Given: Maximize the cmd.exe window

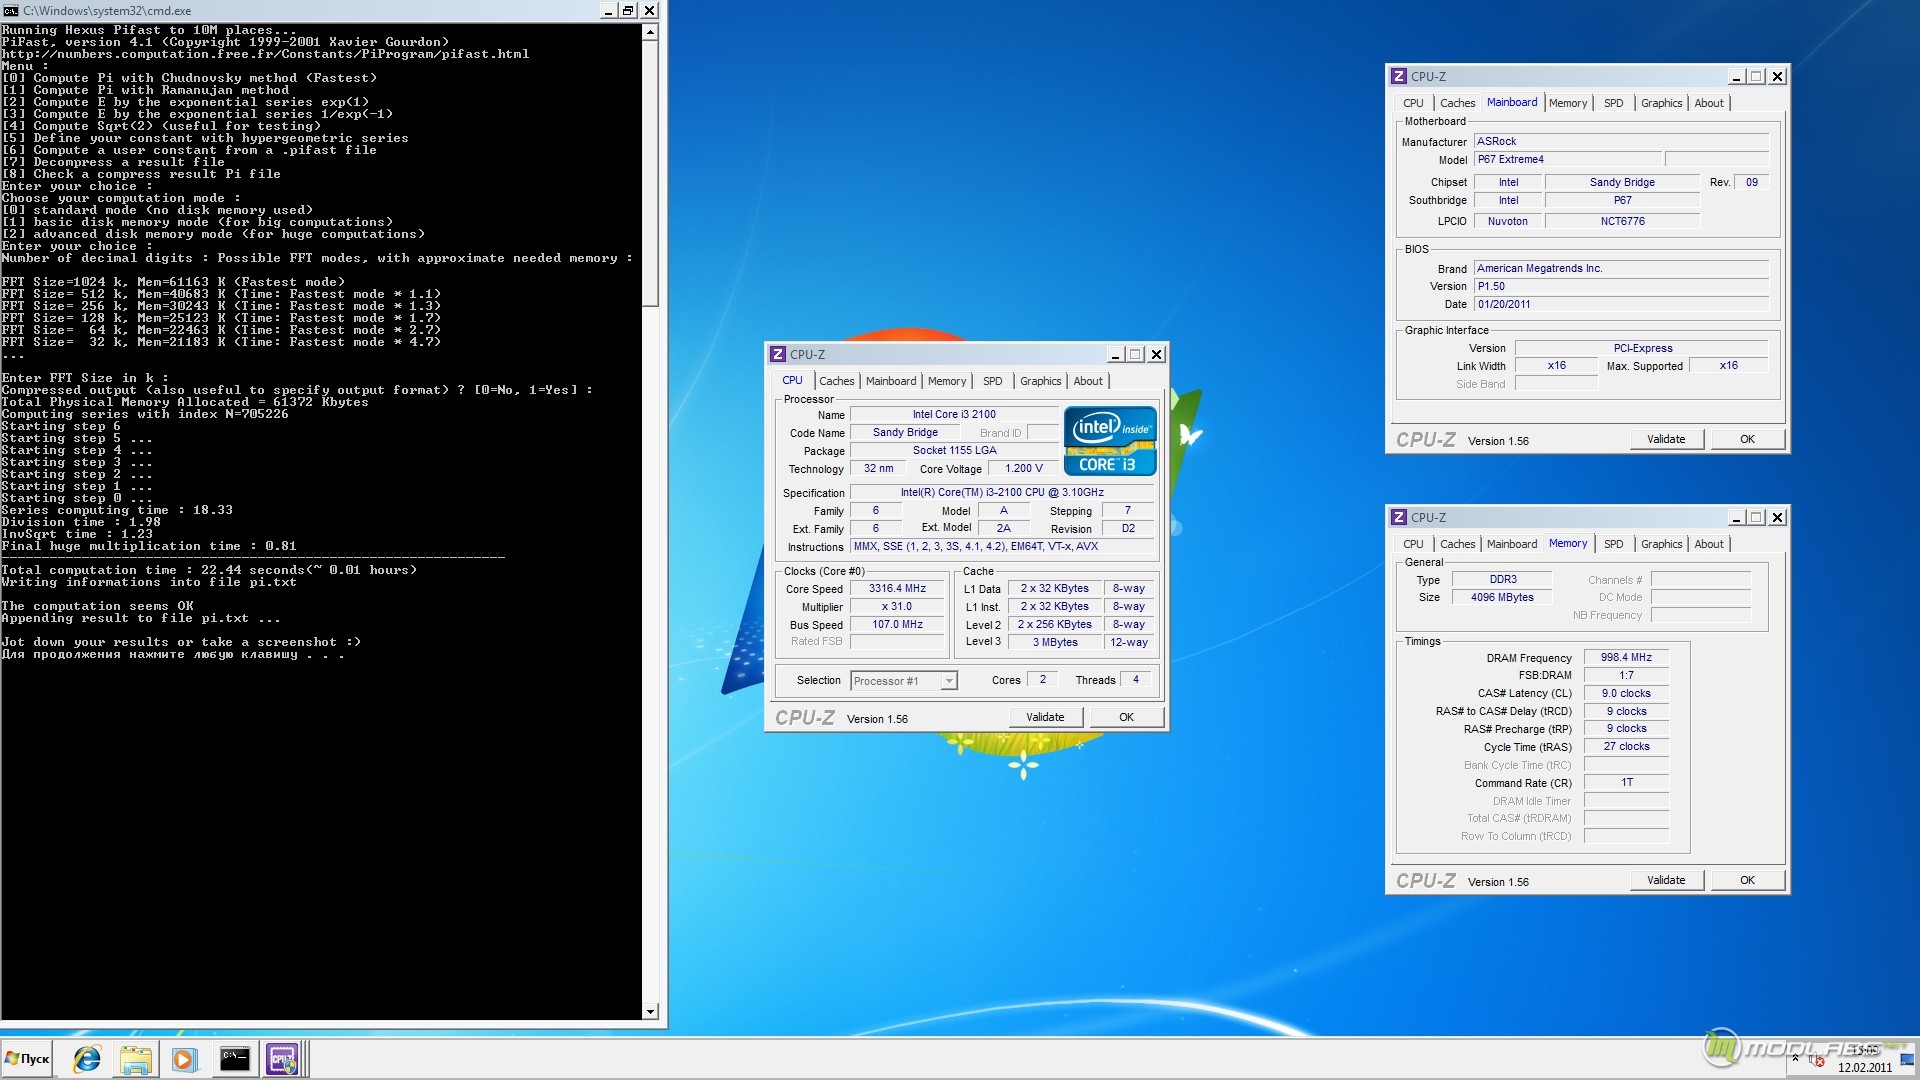Looking at the screenshot, I should (x=628, y=10).
